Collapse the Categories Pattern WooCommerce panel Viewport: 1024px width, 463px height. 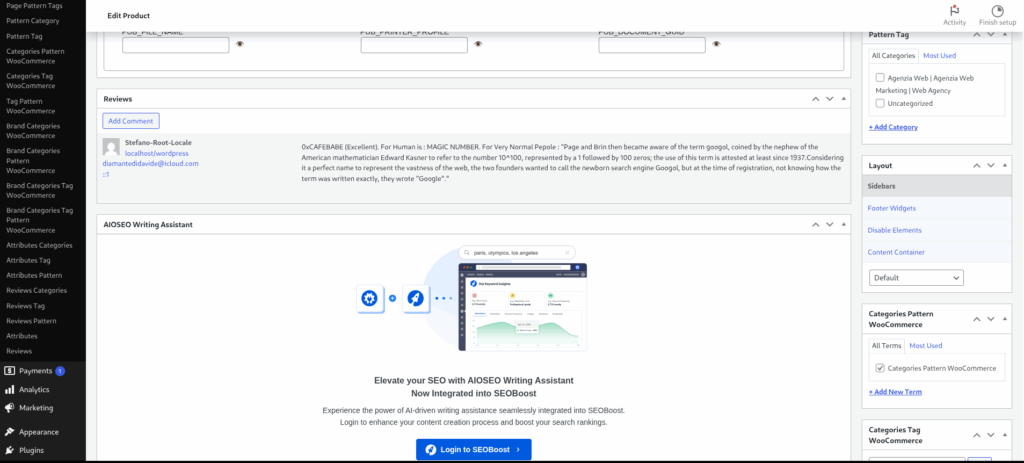1004,319
